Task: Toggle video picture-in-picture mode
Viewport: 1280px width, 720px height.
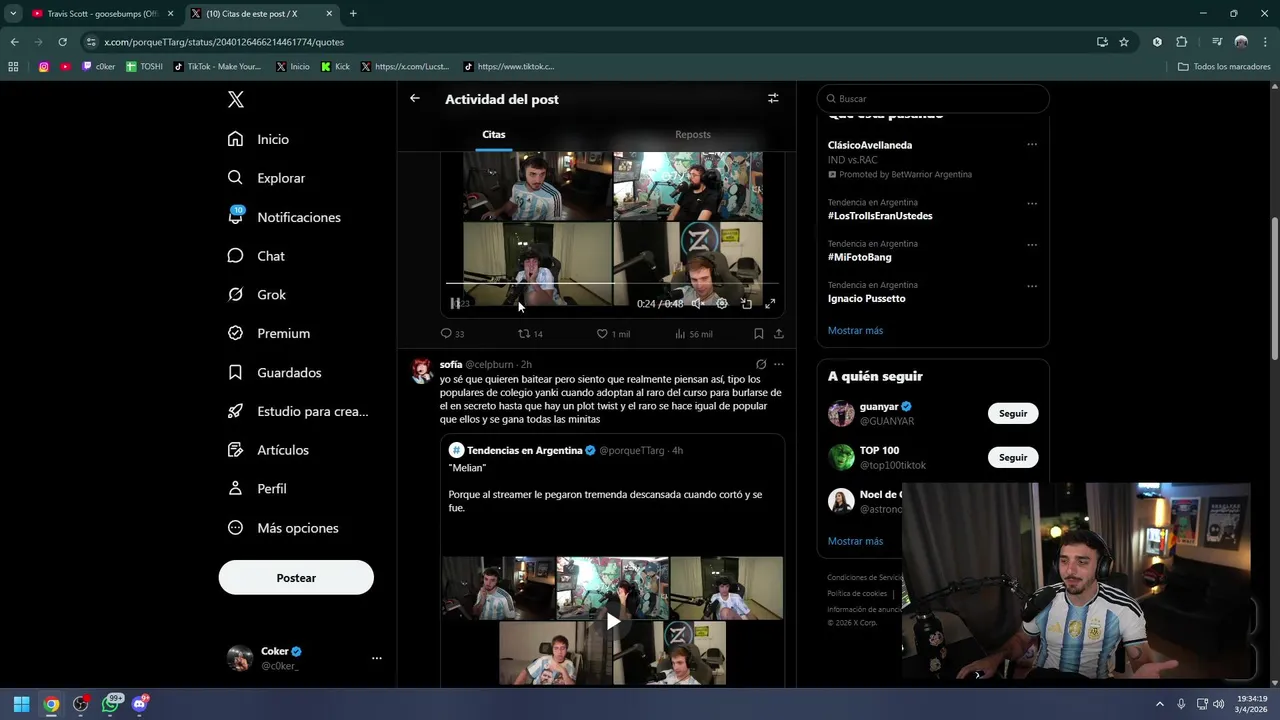Action: (x=746, y=303)
